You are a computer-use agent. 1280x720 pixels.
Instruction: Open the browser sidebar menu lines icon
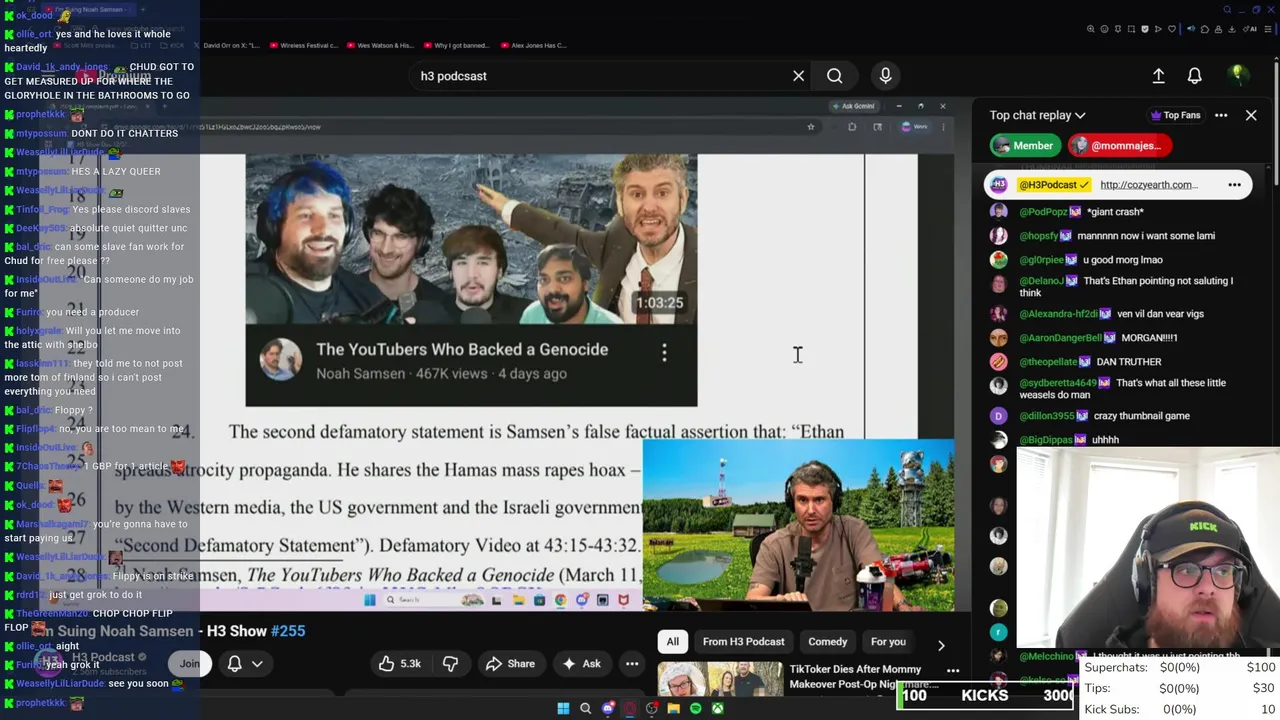pos(1268,29)
